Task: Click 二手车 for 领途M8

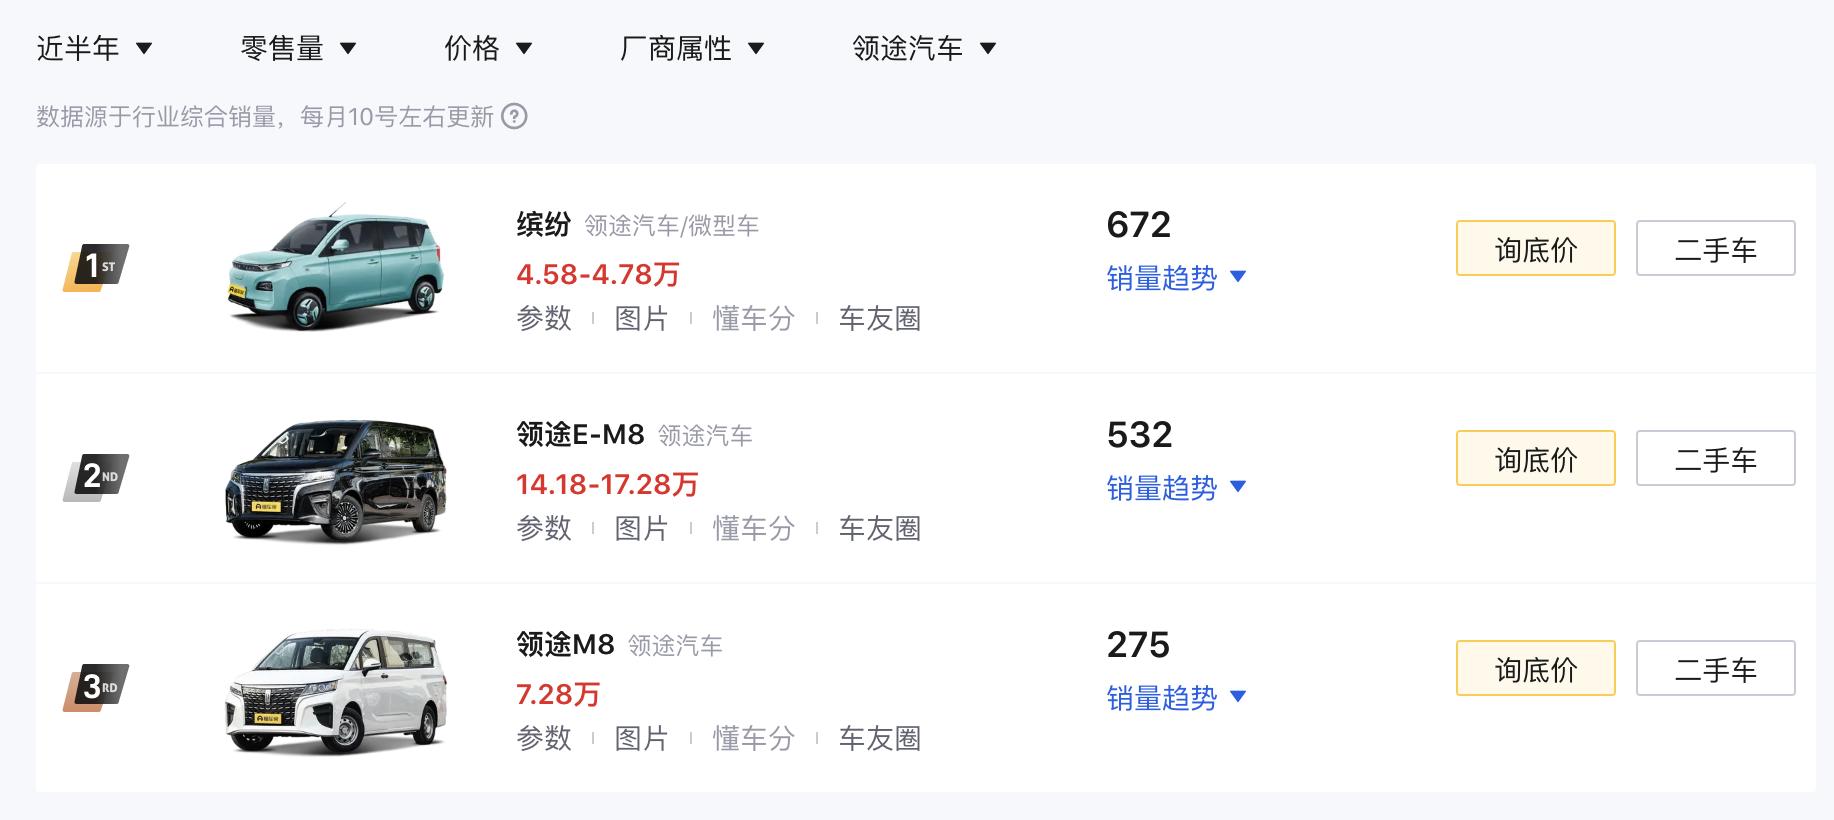Action: pos(1714,668)
